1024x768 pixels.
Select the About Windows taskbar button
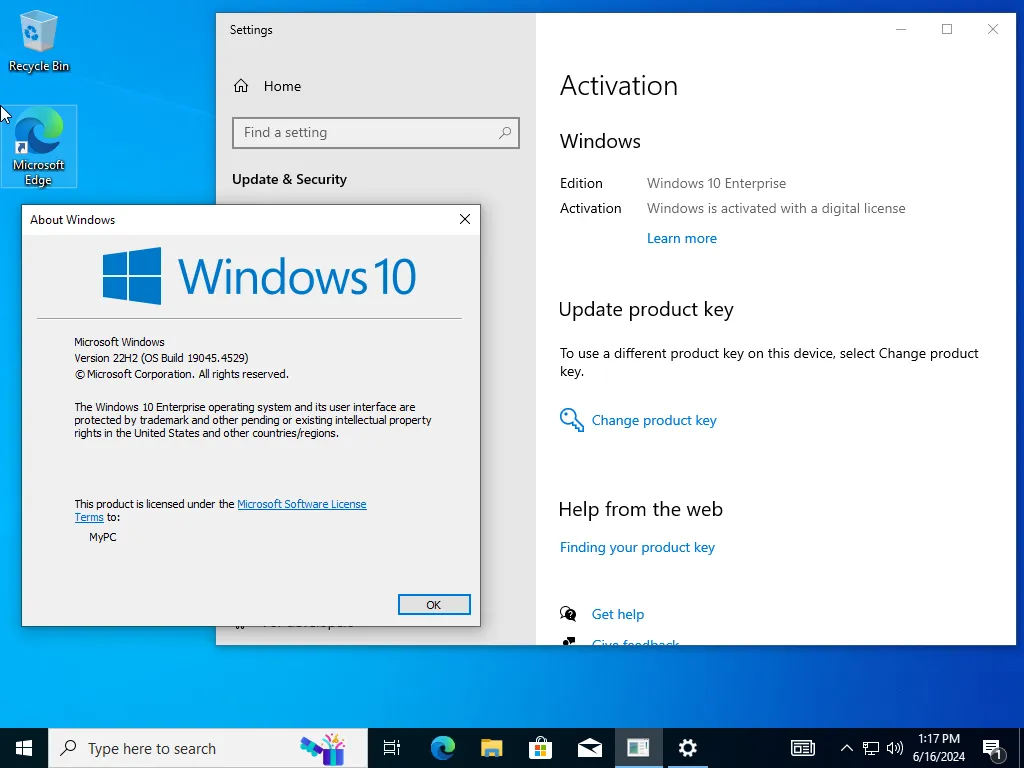[638, 748]
